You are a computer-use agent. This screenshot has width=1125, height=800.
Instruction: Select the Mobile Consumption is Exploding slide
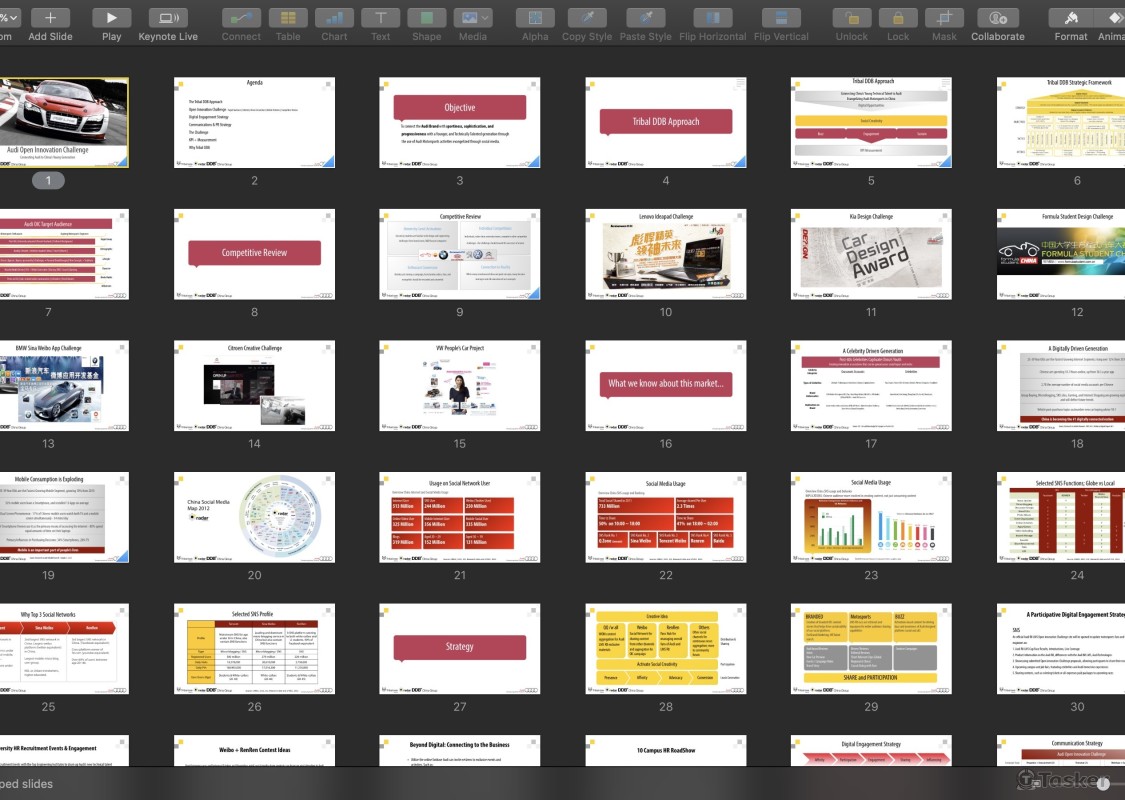pos(64,517)
